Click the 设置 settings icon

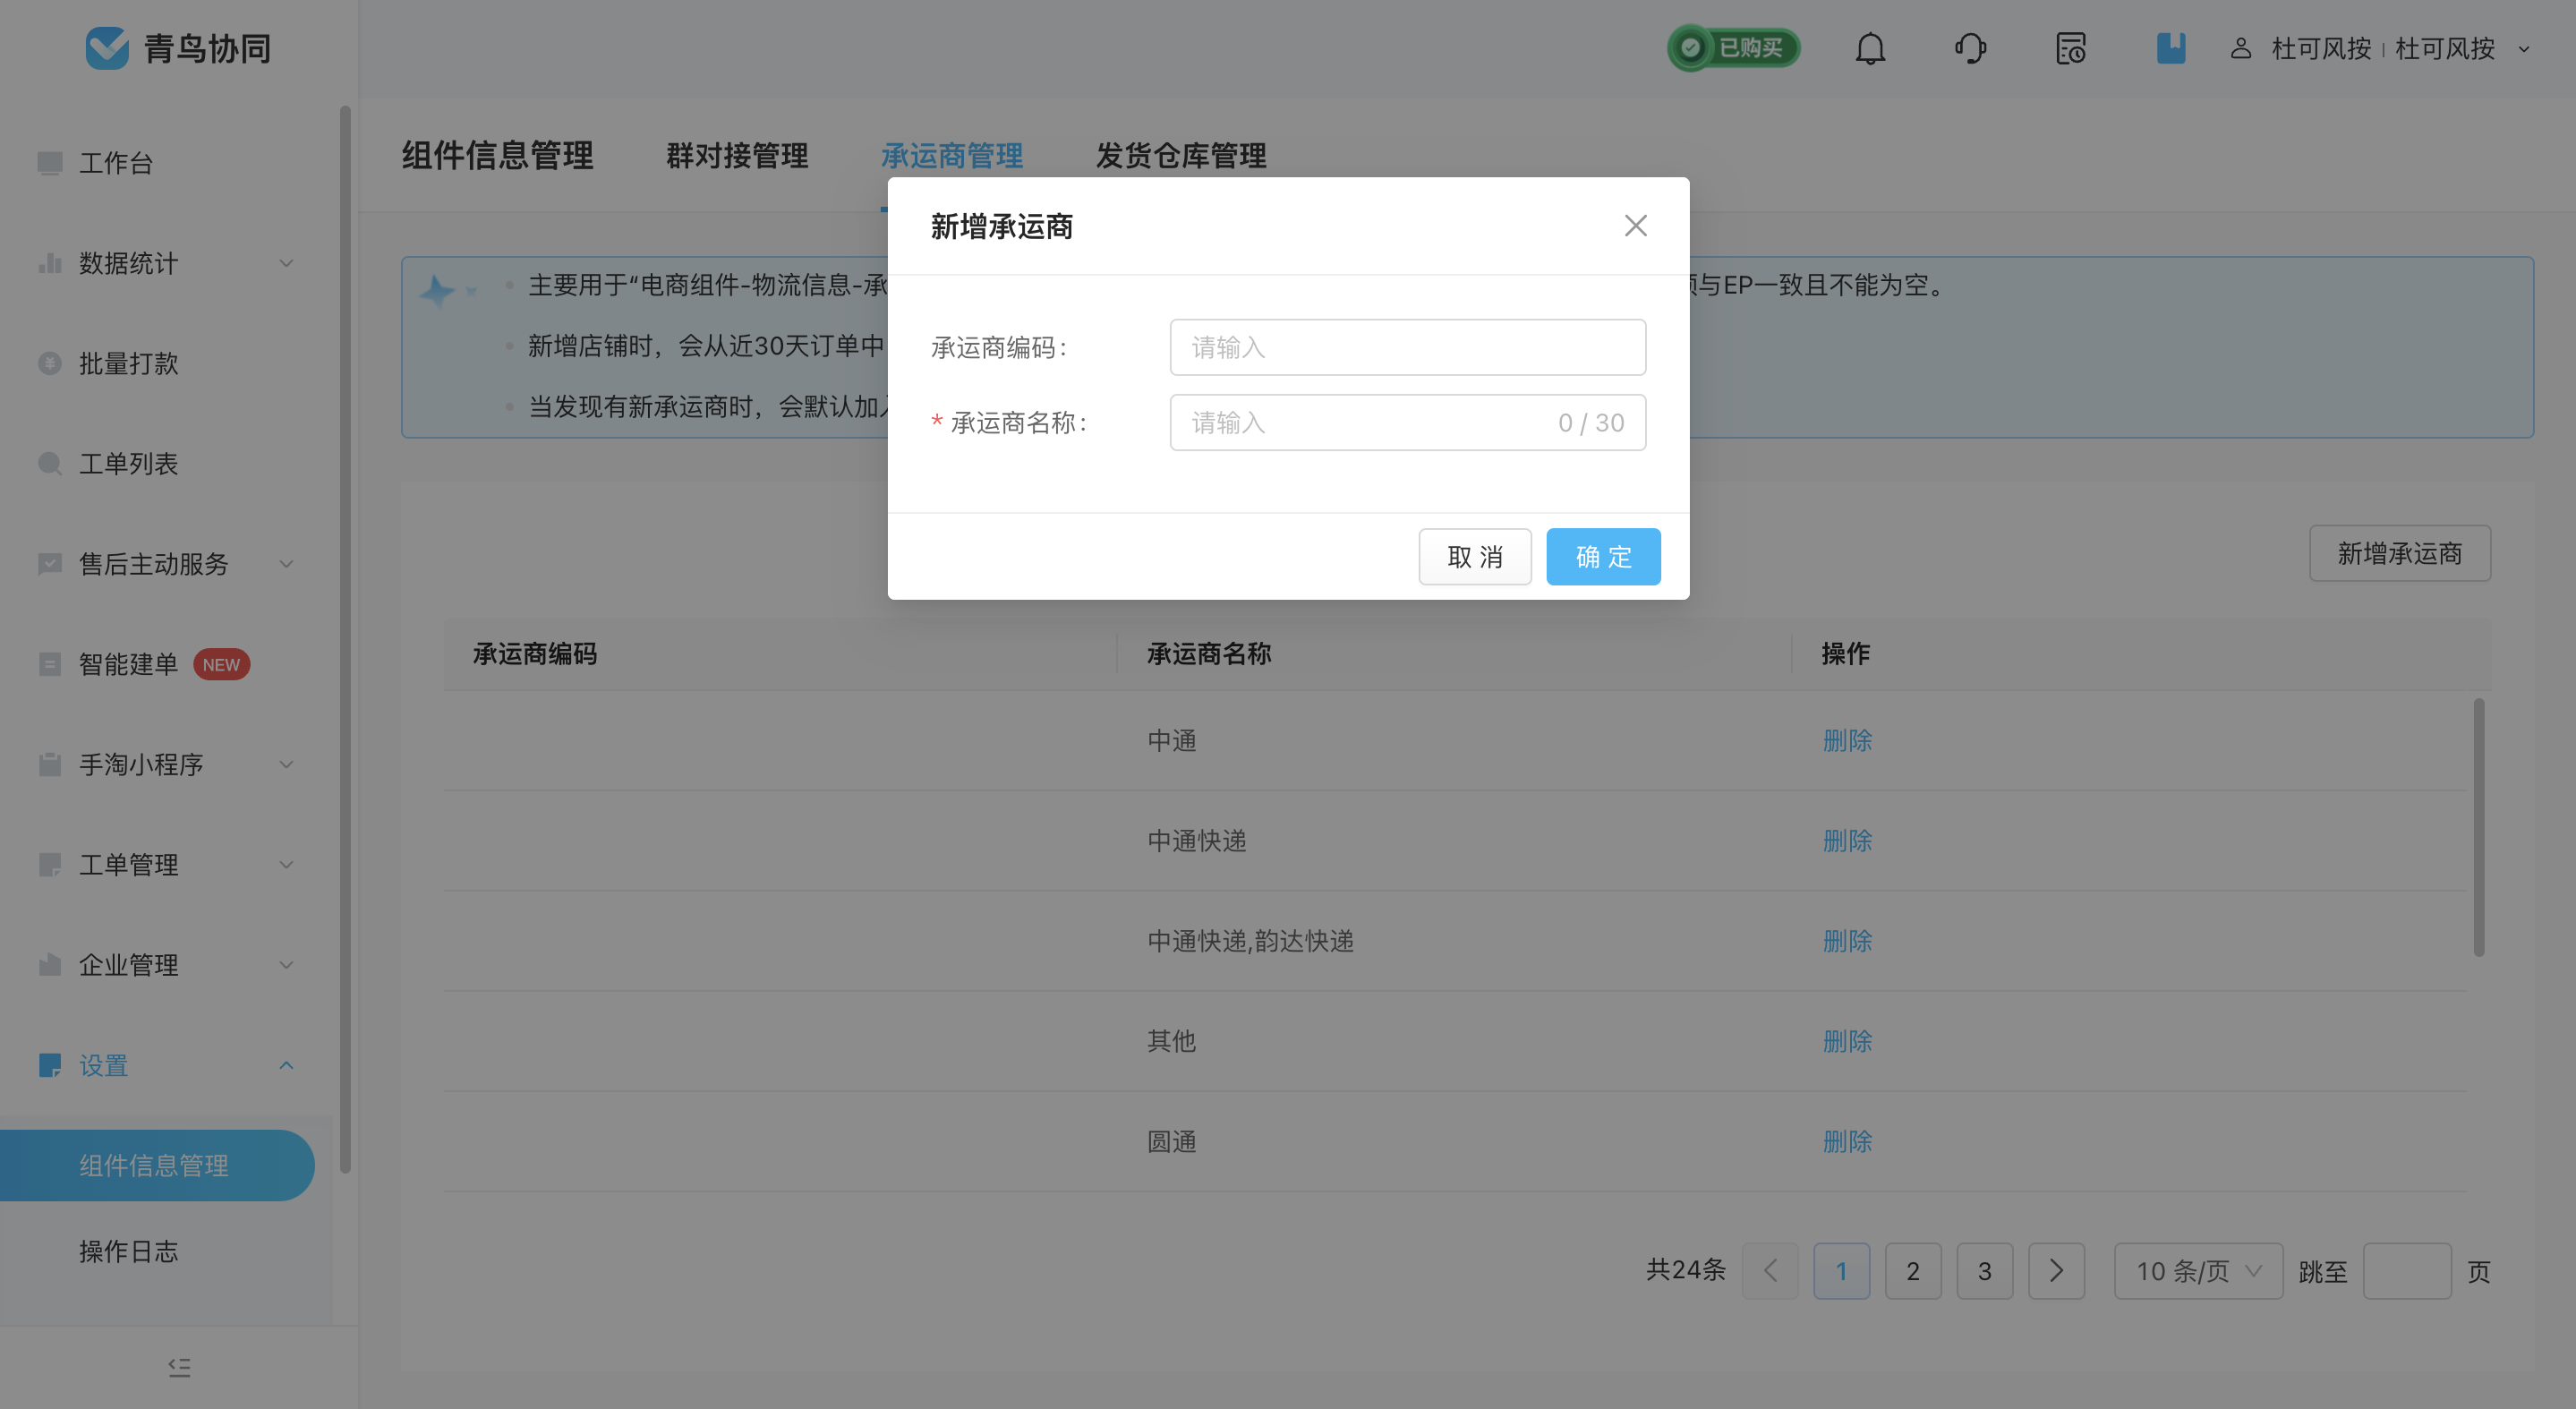49,1065
